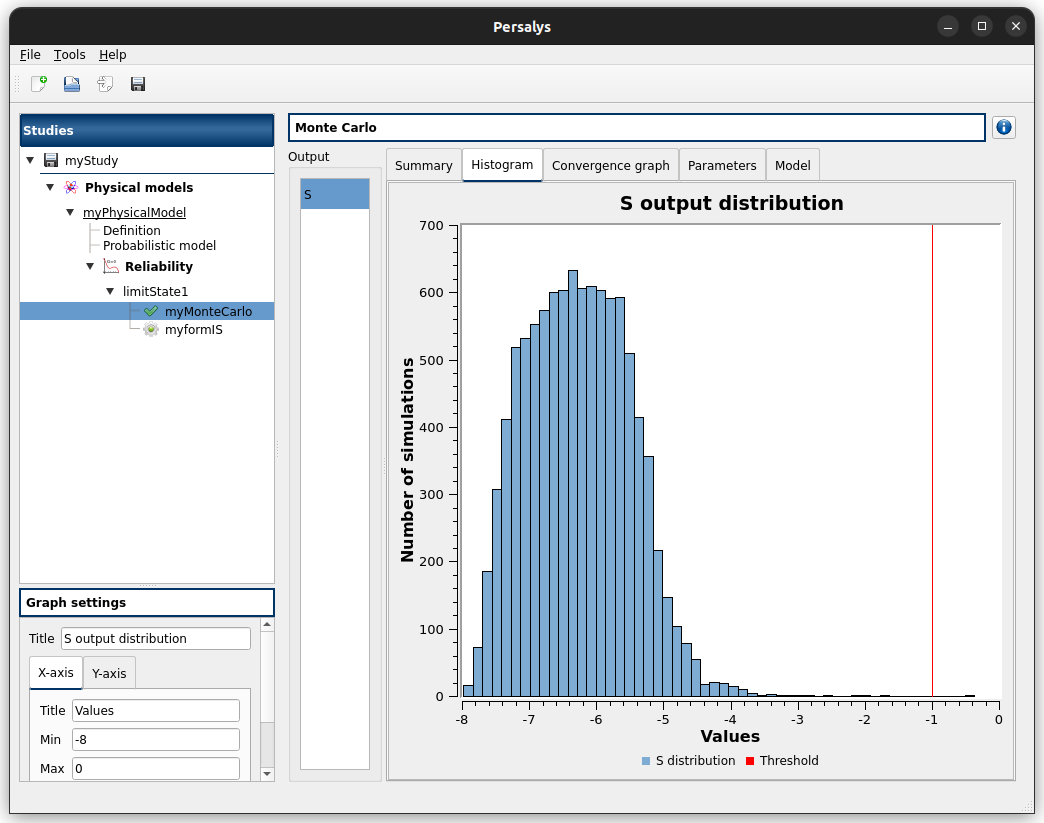The width and height of the screenshot is (1044, 823).
Task: Click the green checkmark beside myMonteCarlo
Action: pos(151,312)
